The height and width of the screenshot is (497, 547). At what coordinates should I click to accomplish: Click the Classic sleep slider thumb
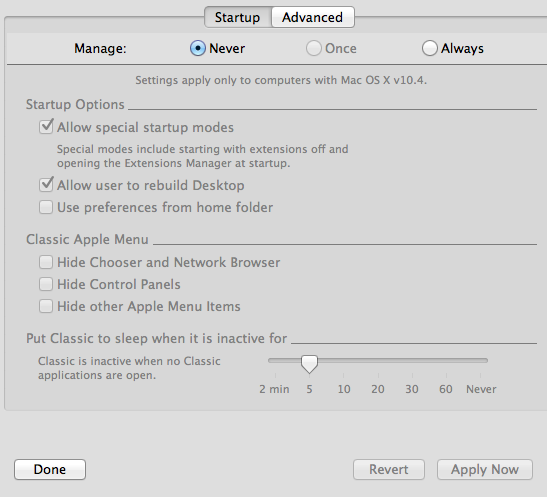(309, 364)
